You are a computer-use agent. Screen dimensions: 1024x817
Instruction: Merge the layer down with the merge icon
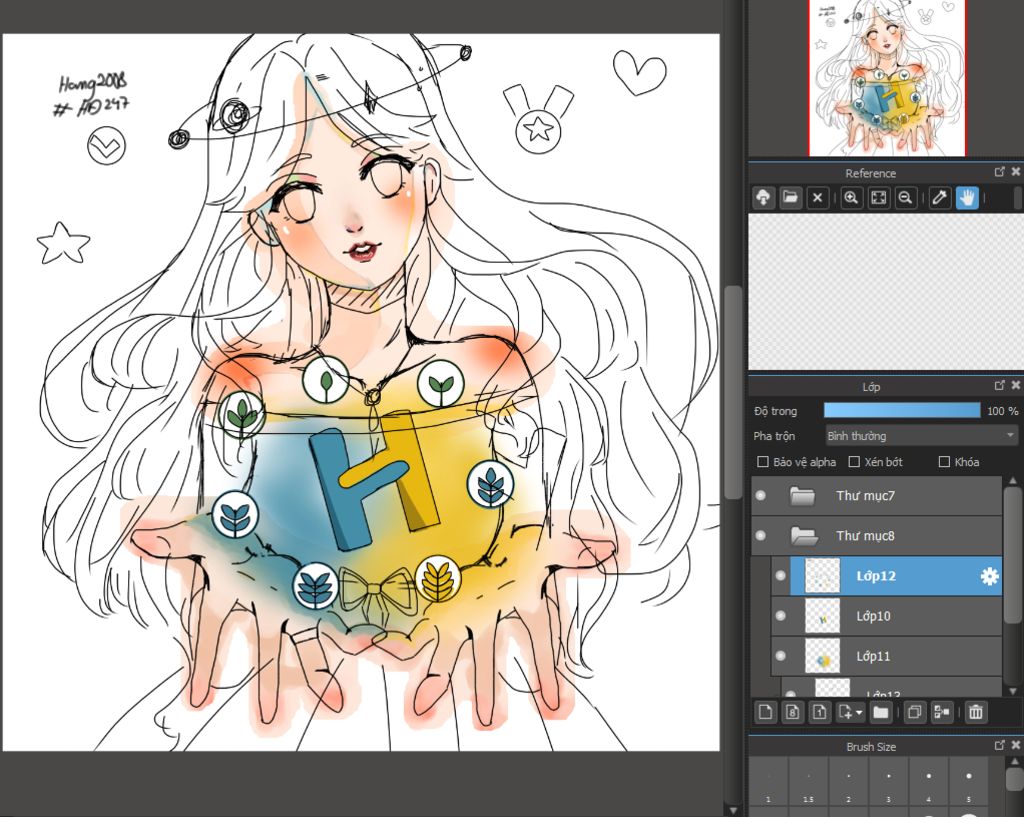(x=942, y=712)
